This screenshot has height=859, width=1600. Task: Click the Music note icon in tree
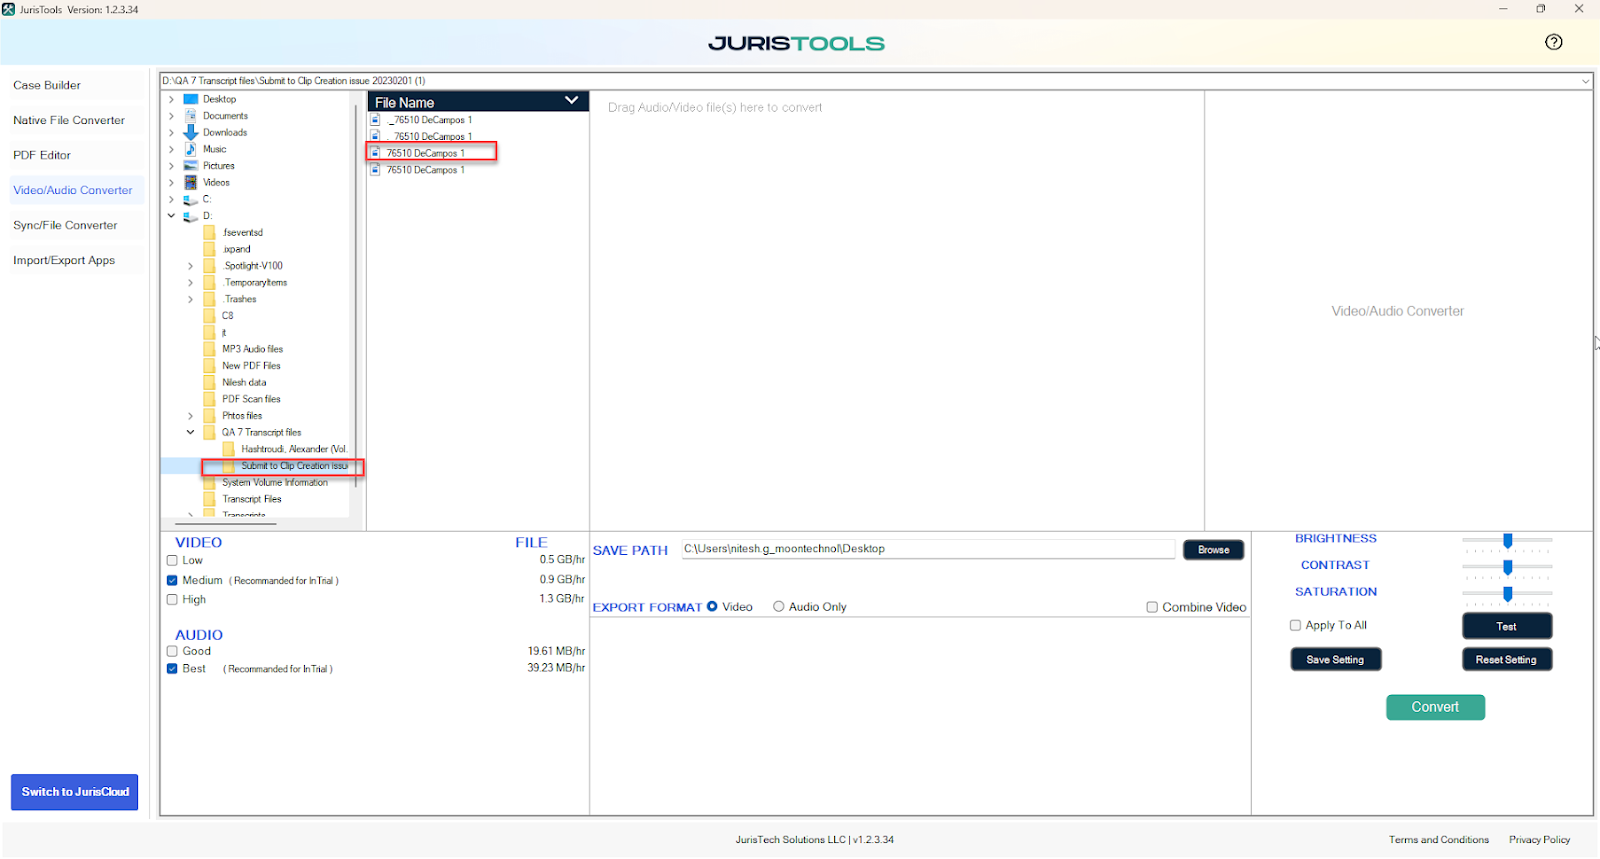pyautogui.click(x=191, y=149)
